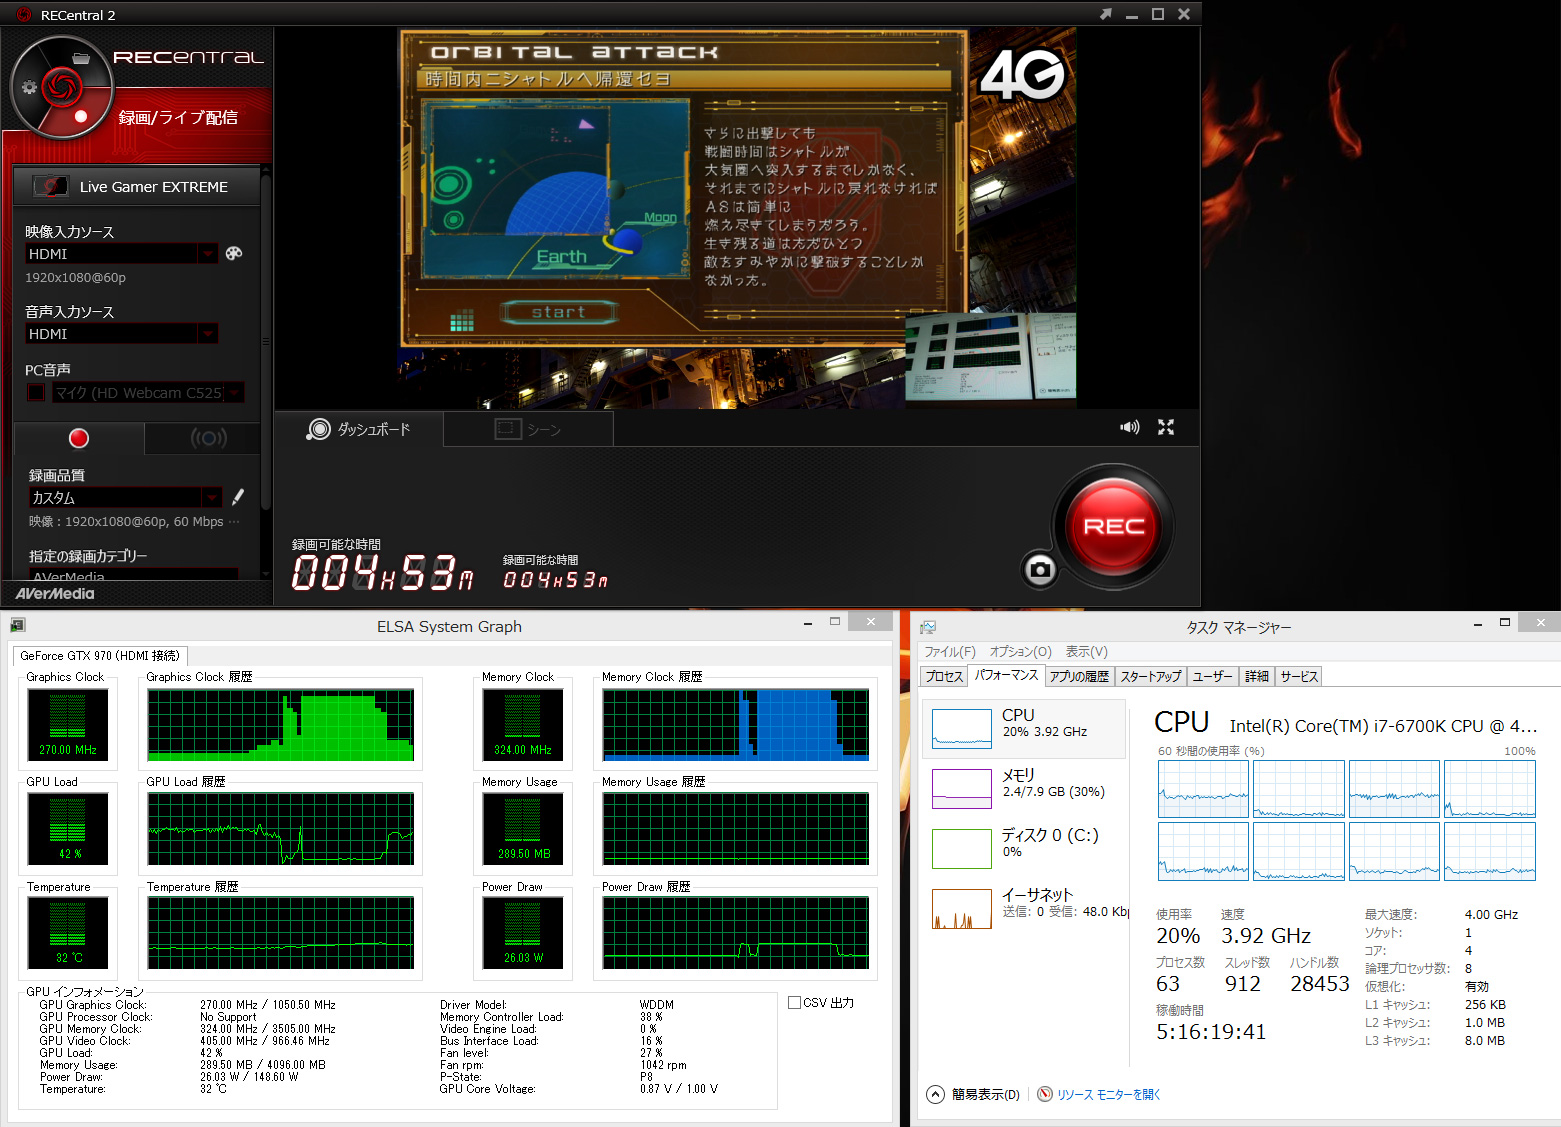Click the GPU Load gauge showing 42 %
This screenshot has width=1561, height=1127.
(x=68, y=829)
